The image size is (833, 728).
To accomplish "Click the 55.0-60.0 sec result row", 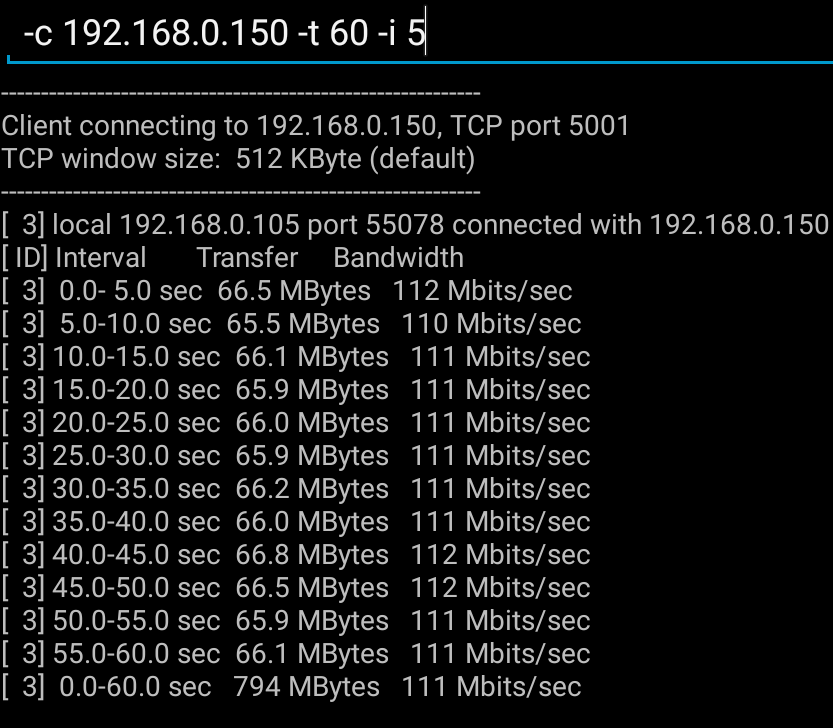I will [x=296, y=654].
